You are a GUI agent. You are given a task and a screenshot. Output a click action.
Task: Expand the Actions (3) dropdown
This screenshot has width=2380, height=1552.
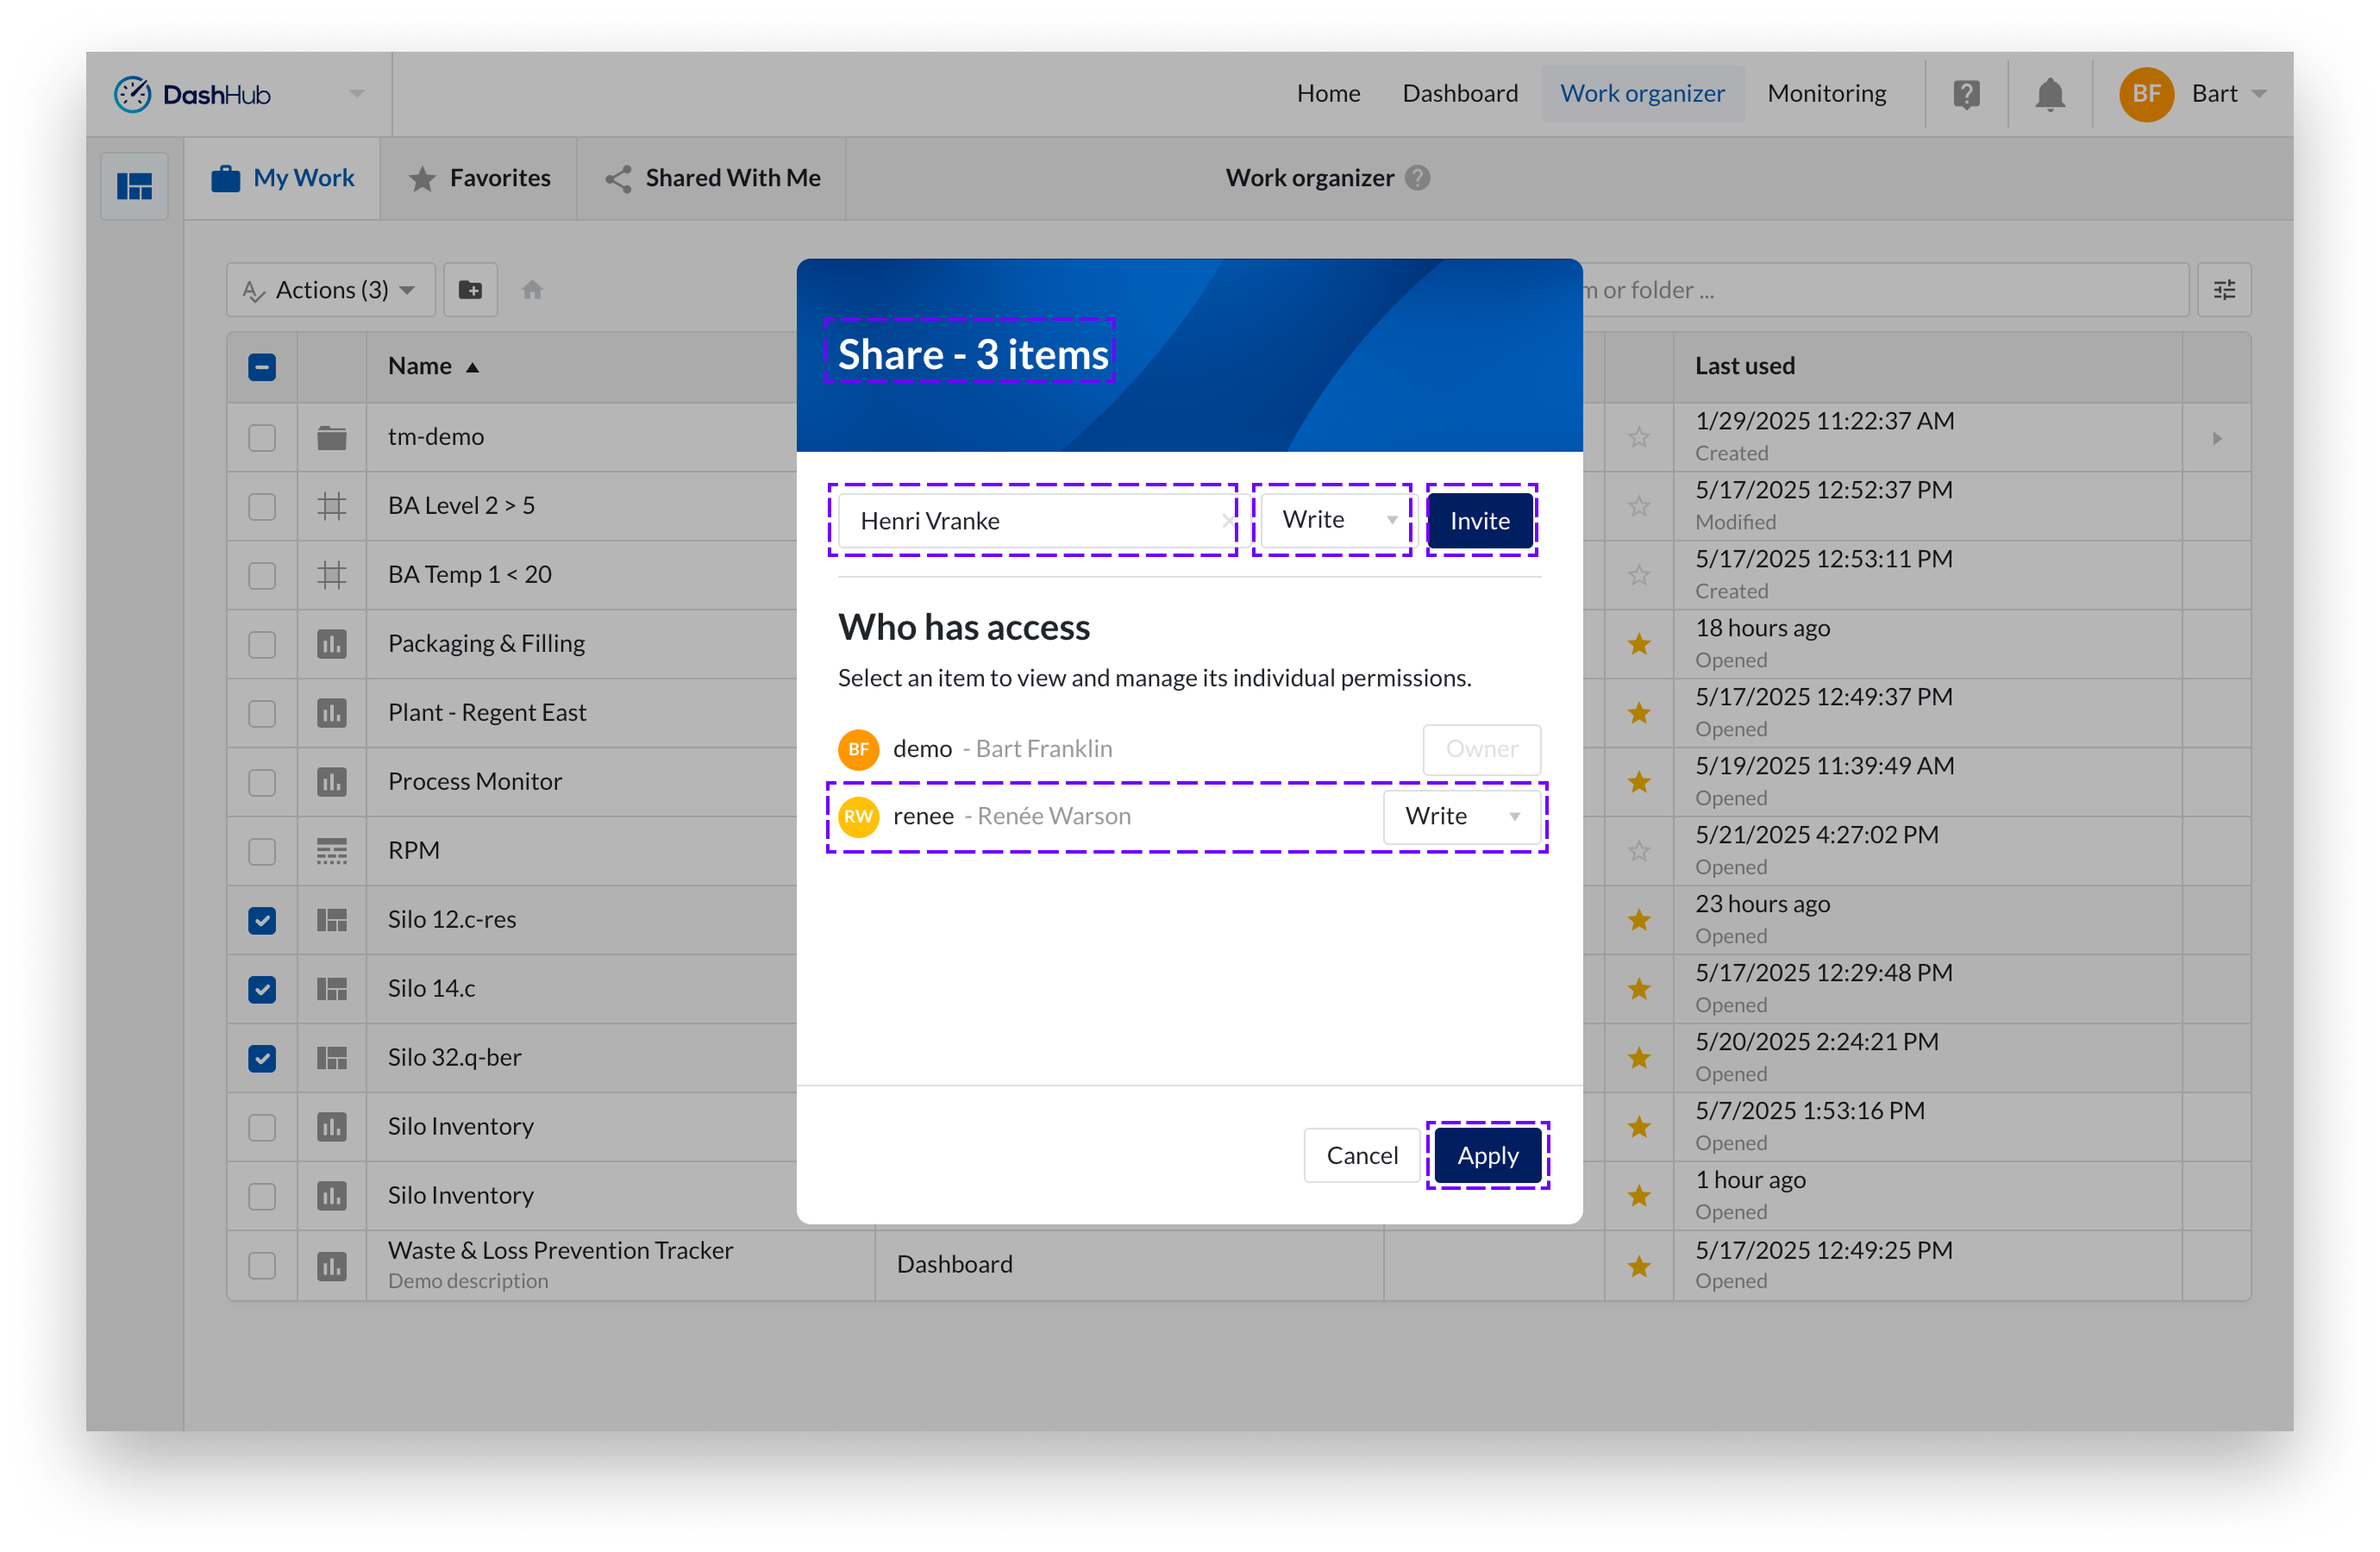point(331,290)
